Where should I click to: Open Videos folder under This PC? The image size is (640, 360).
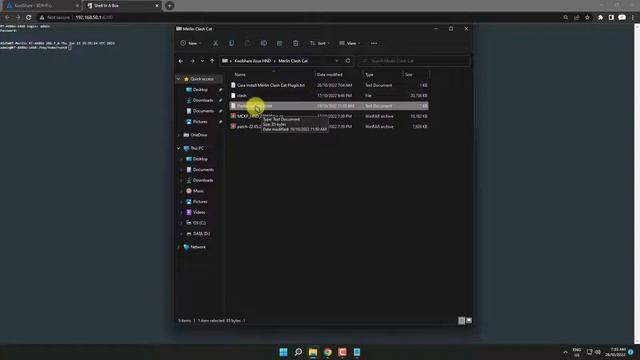click(199, 212)
